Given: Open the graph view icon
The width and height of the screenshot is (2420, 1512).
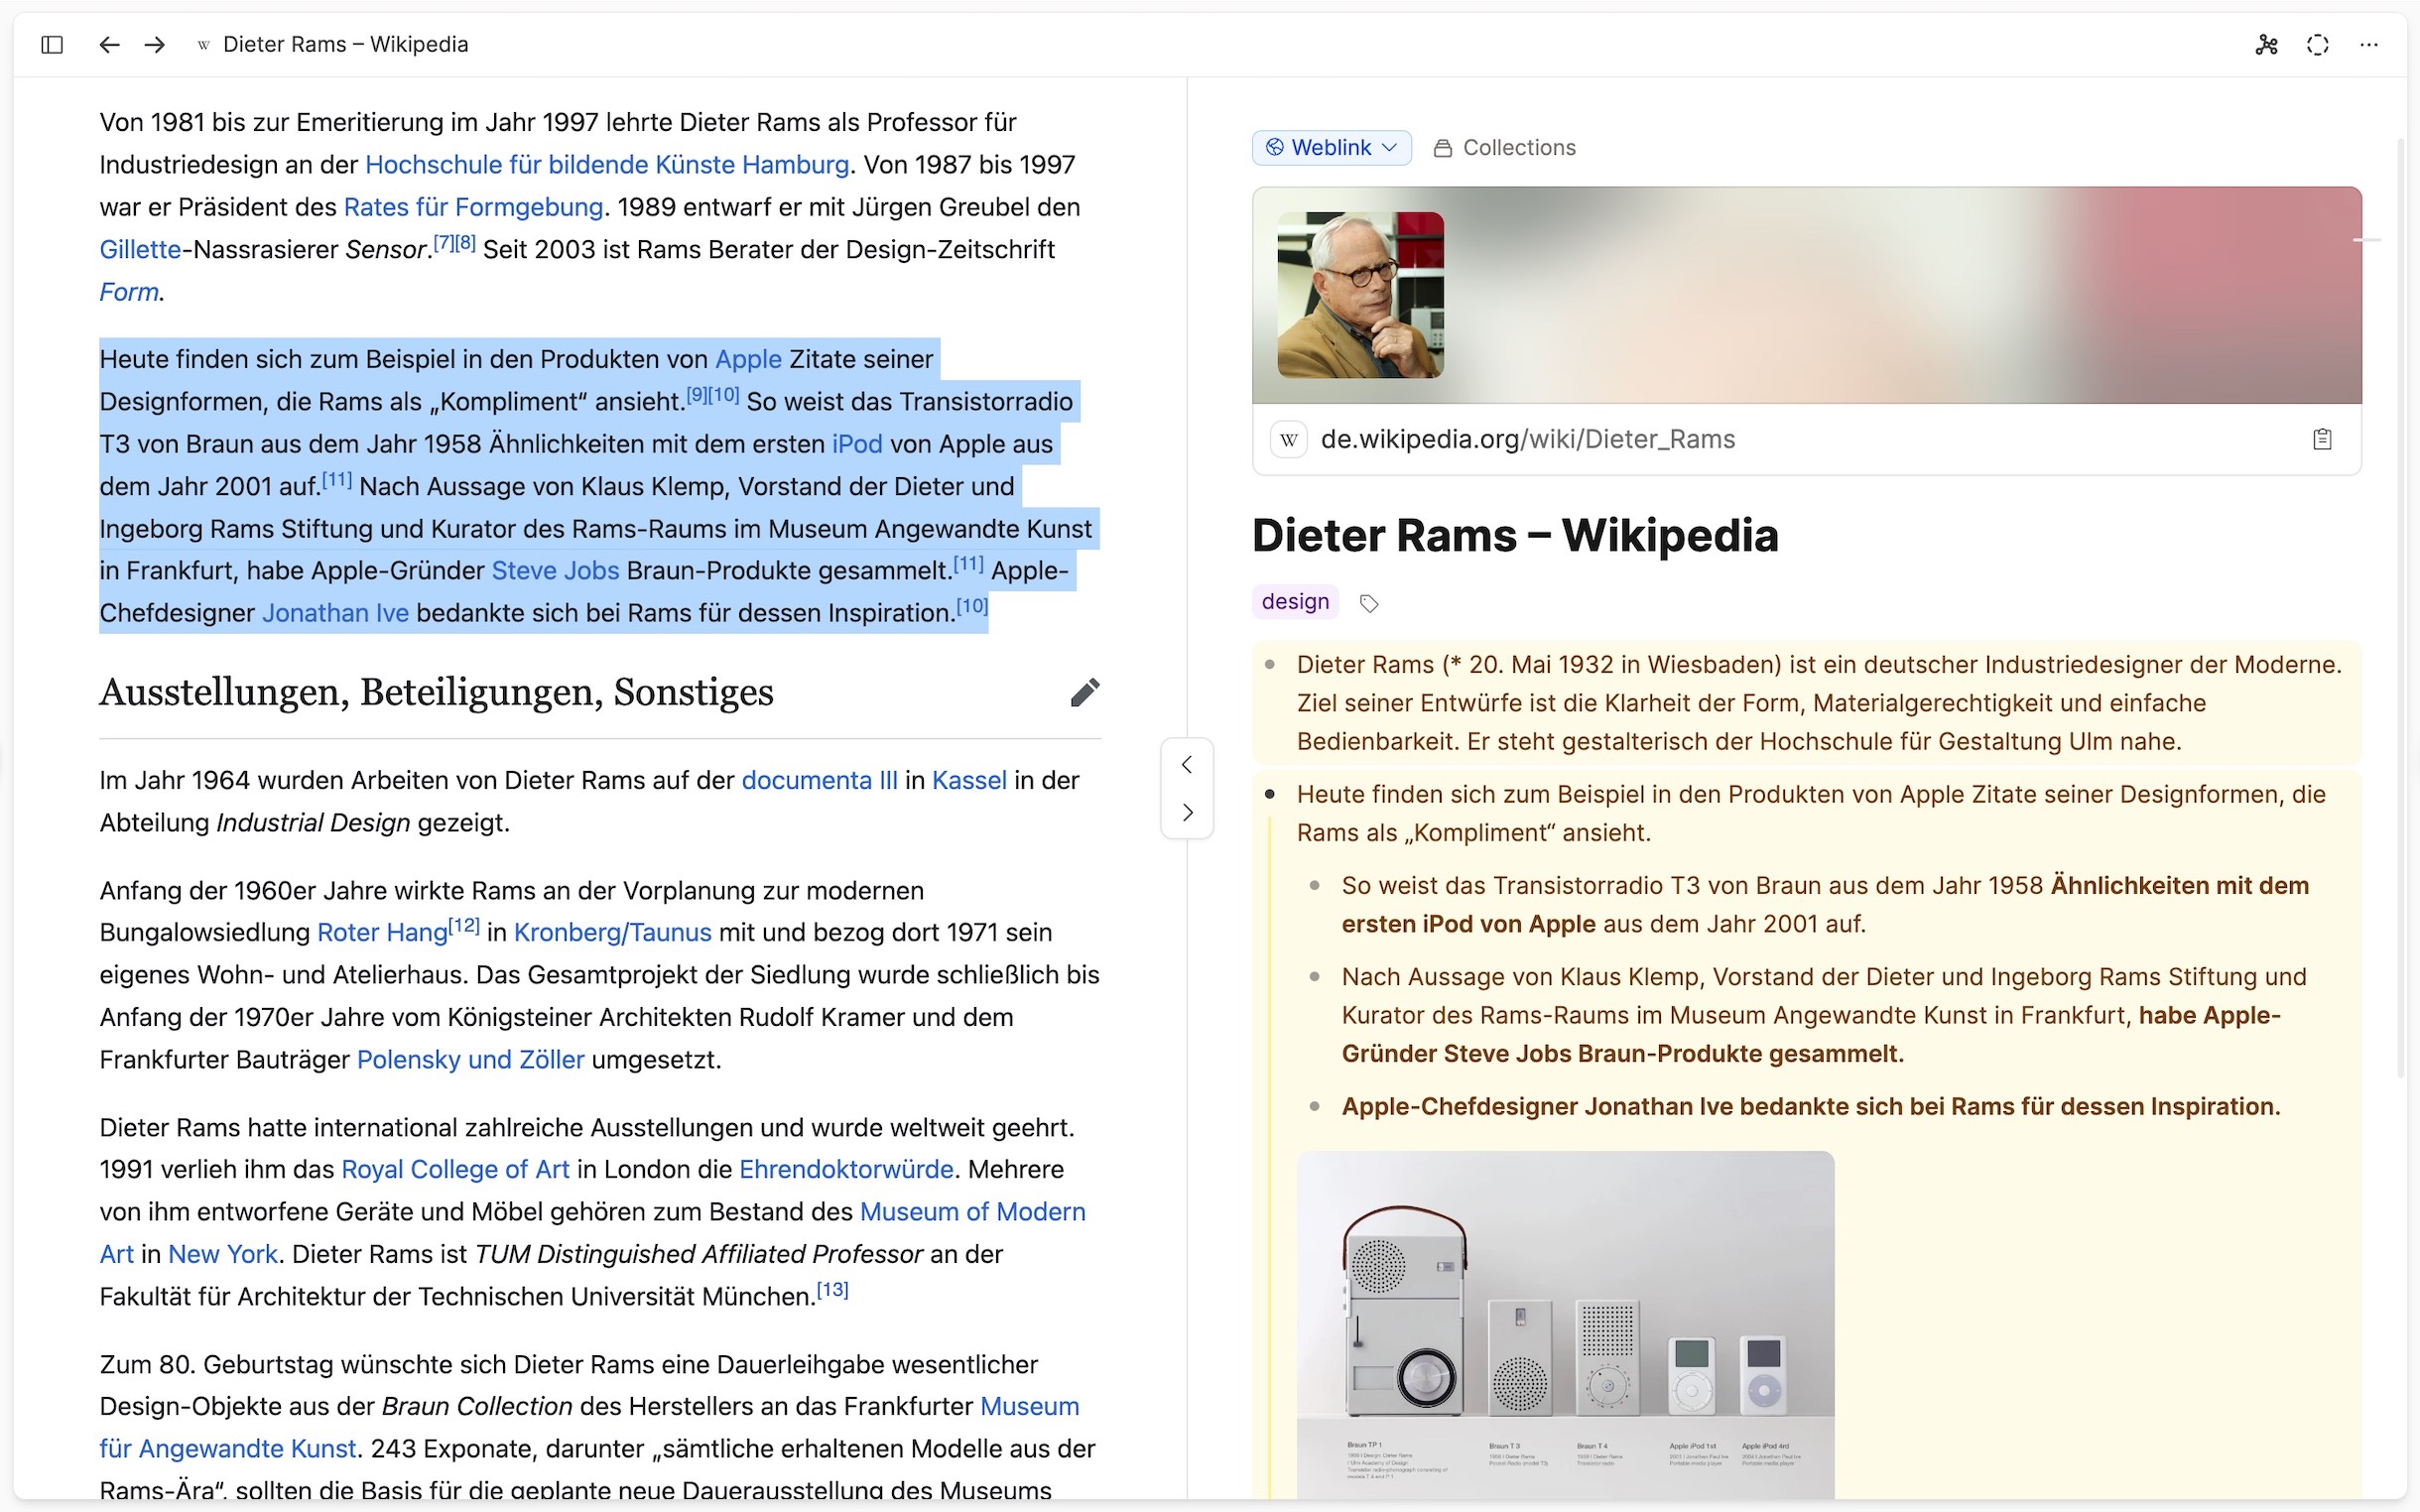Looking at the screenshot, I should pyautogui.click(x=2267, y=44).
